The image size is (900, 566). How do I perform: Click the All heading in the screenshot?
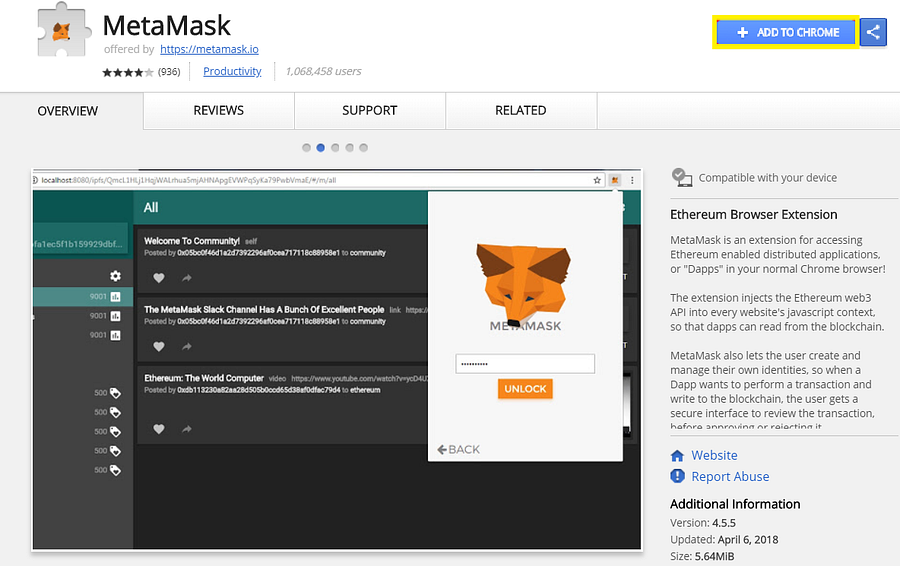click(151, 208)
